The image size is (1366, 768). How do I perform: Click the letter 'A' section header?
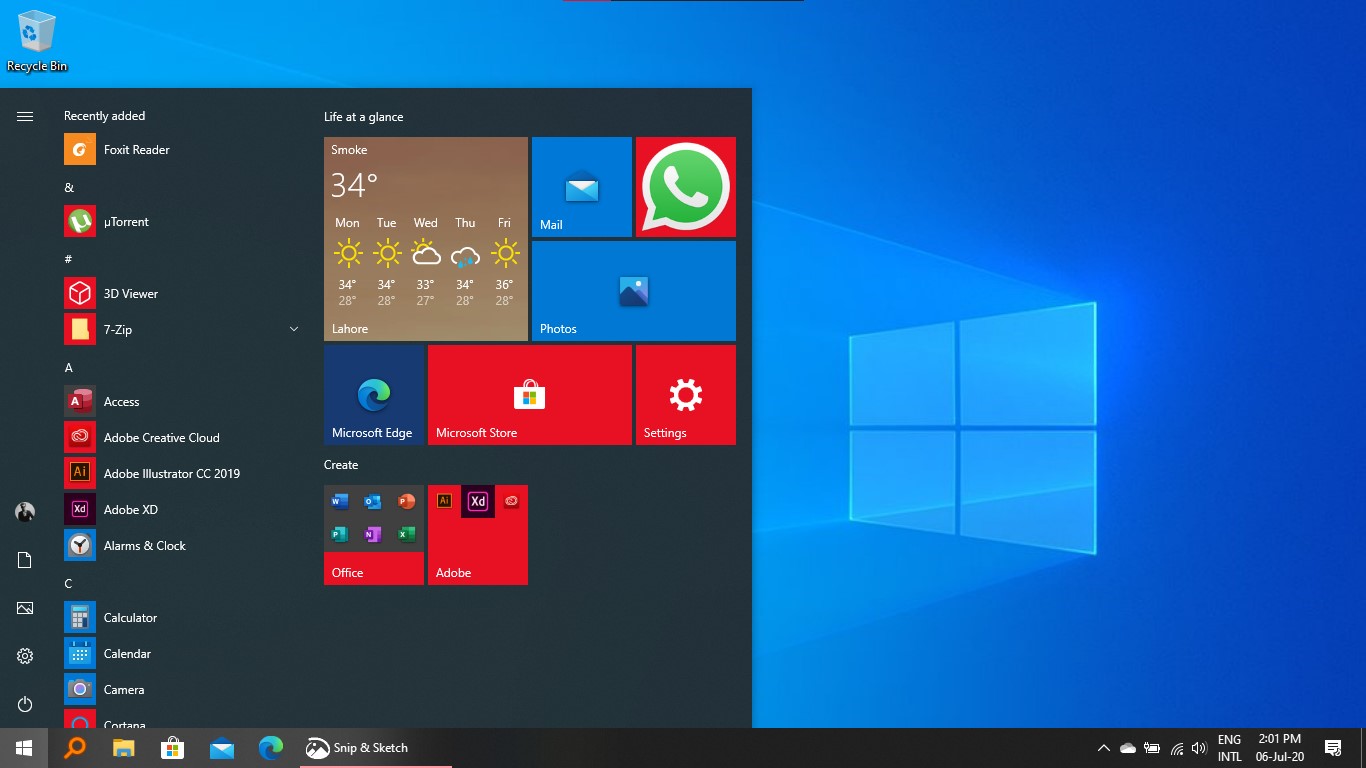click(x=69, y=368)
